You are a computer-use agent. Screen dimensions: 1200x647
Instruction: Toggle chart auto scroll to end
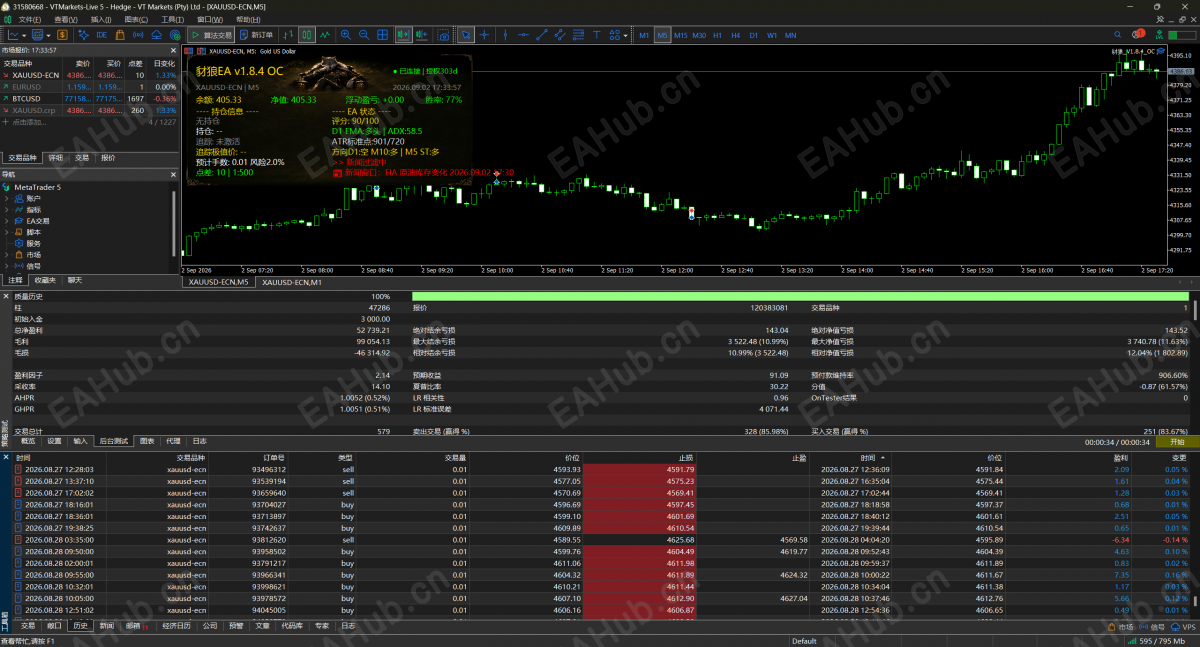point(402,35)
